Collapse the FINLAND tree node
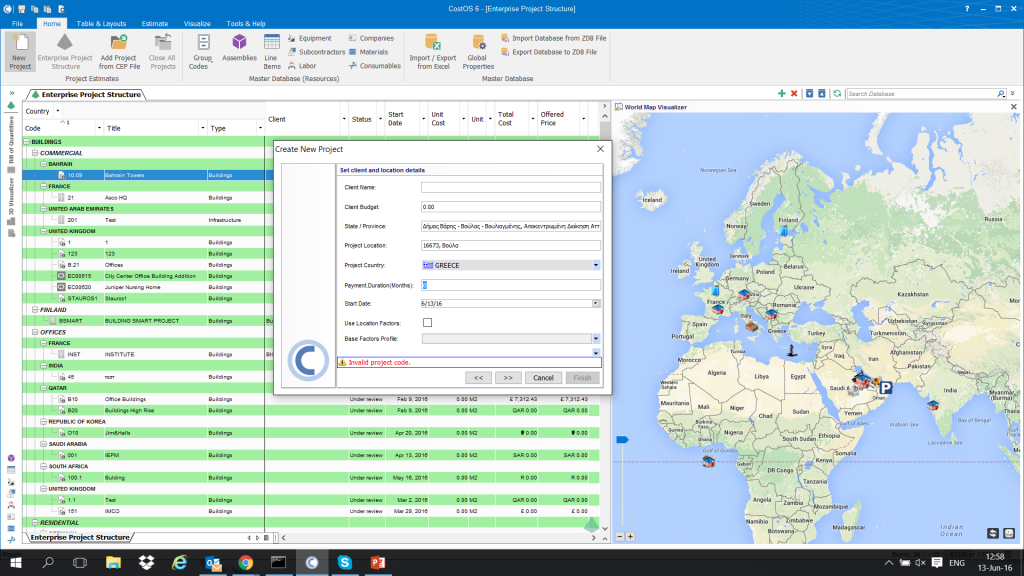Viewport: 1024px width, 576px height. 35,310
